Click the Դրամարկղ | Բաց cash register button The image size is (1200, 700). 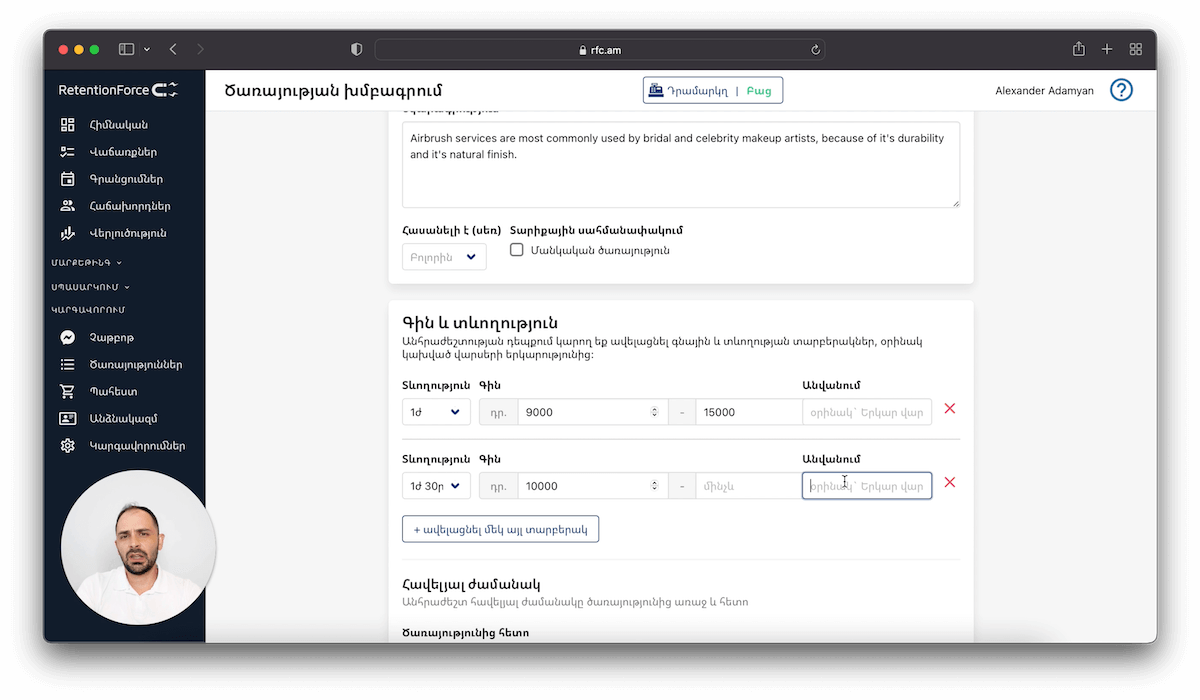[713, 90]
